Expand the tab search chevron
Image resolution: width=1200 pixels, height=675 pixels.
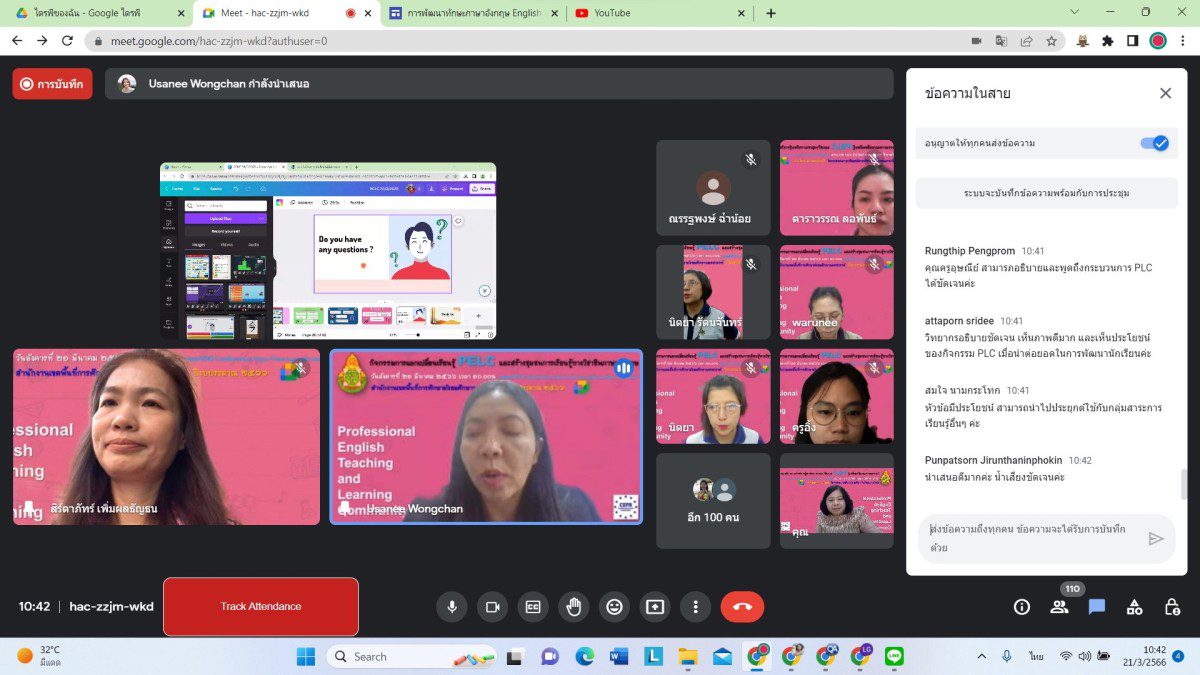[1074, 12]
